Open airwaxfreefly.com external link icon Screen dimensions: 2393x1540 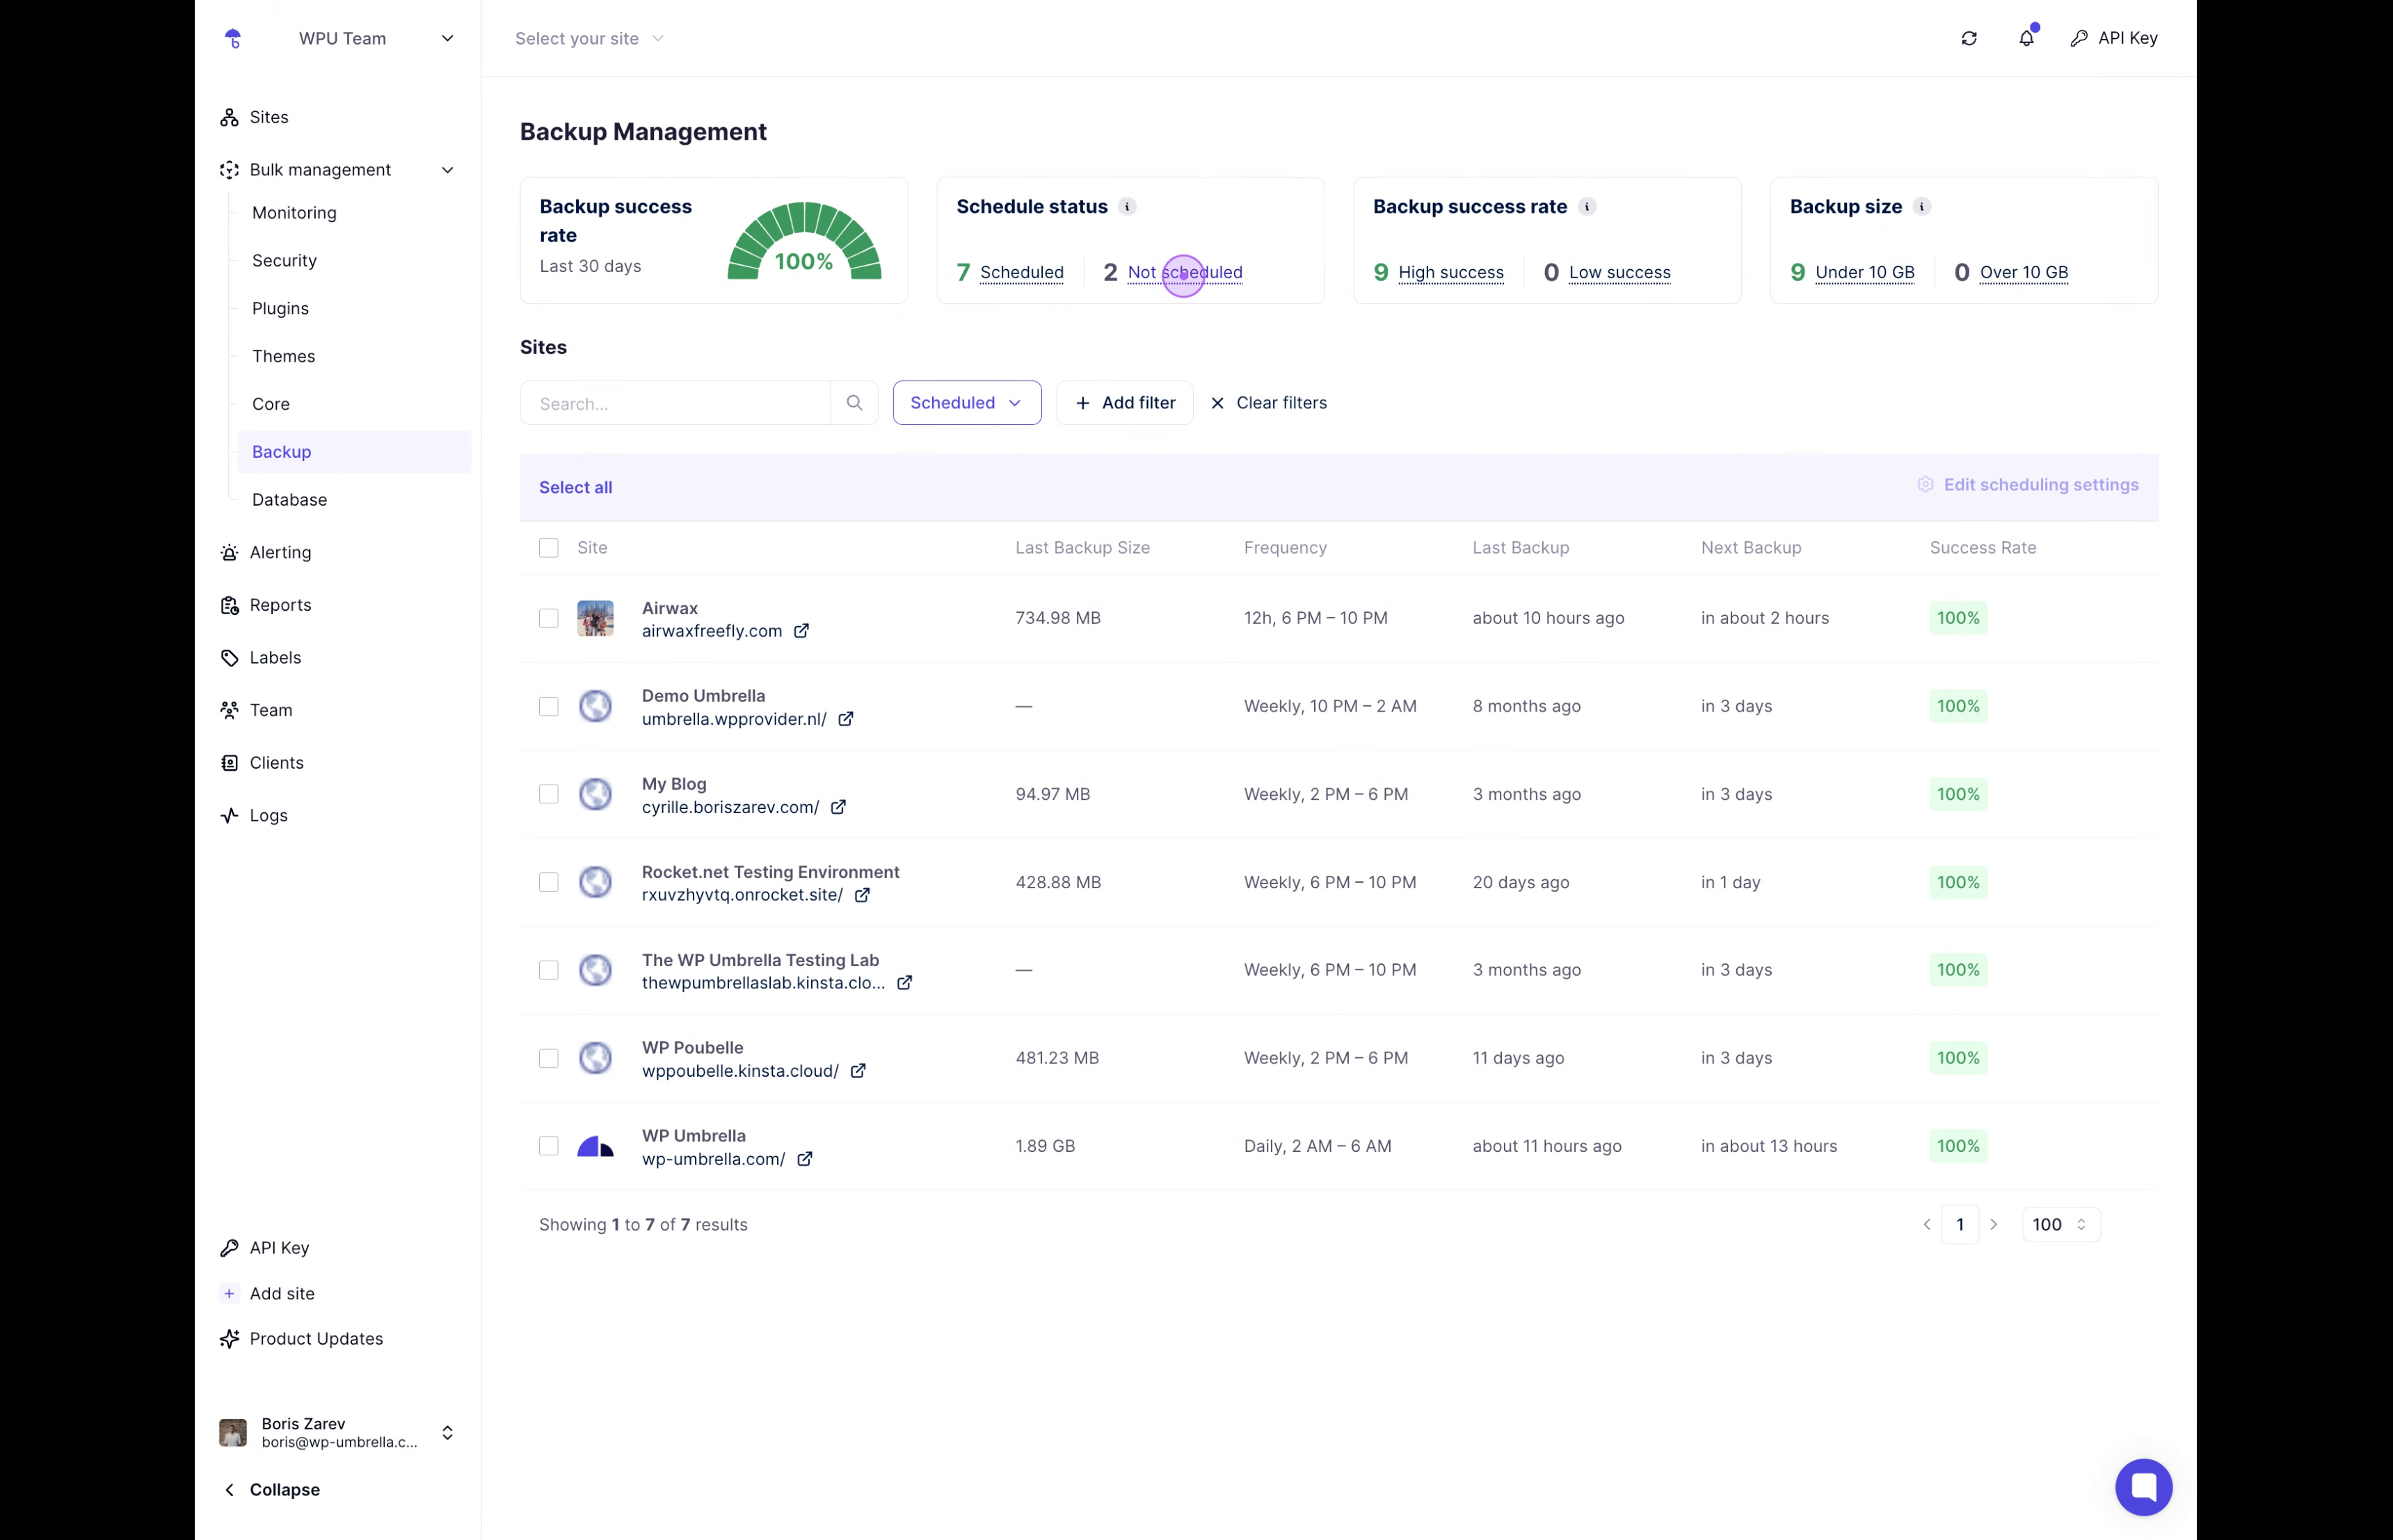pyautogui.click(x=801, y=631)
